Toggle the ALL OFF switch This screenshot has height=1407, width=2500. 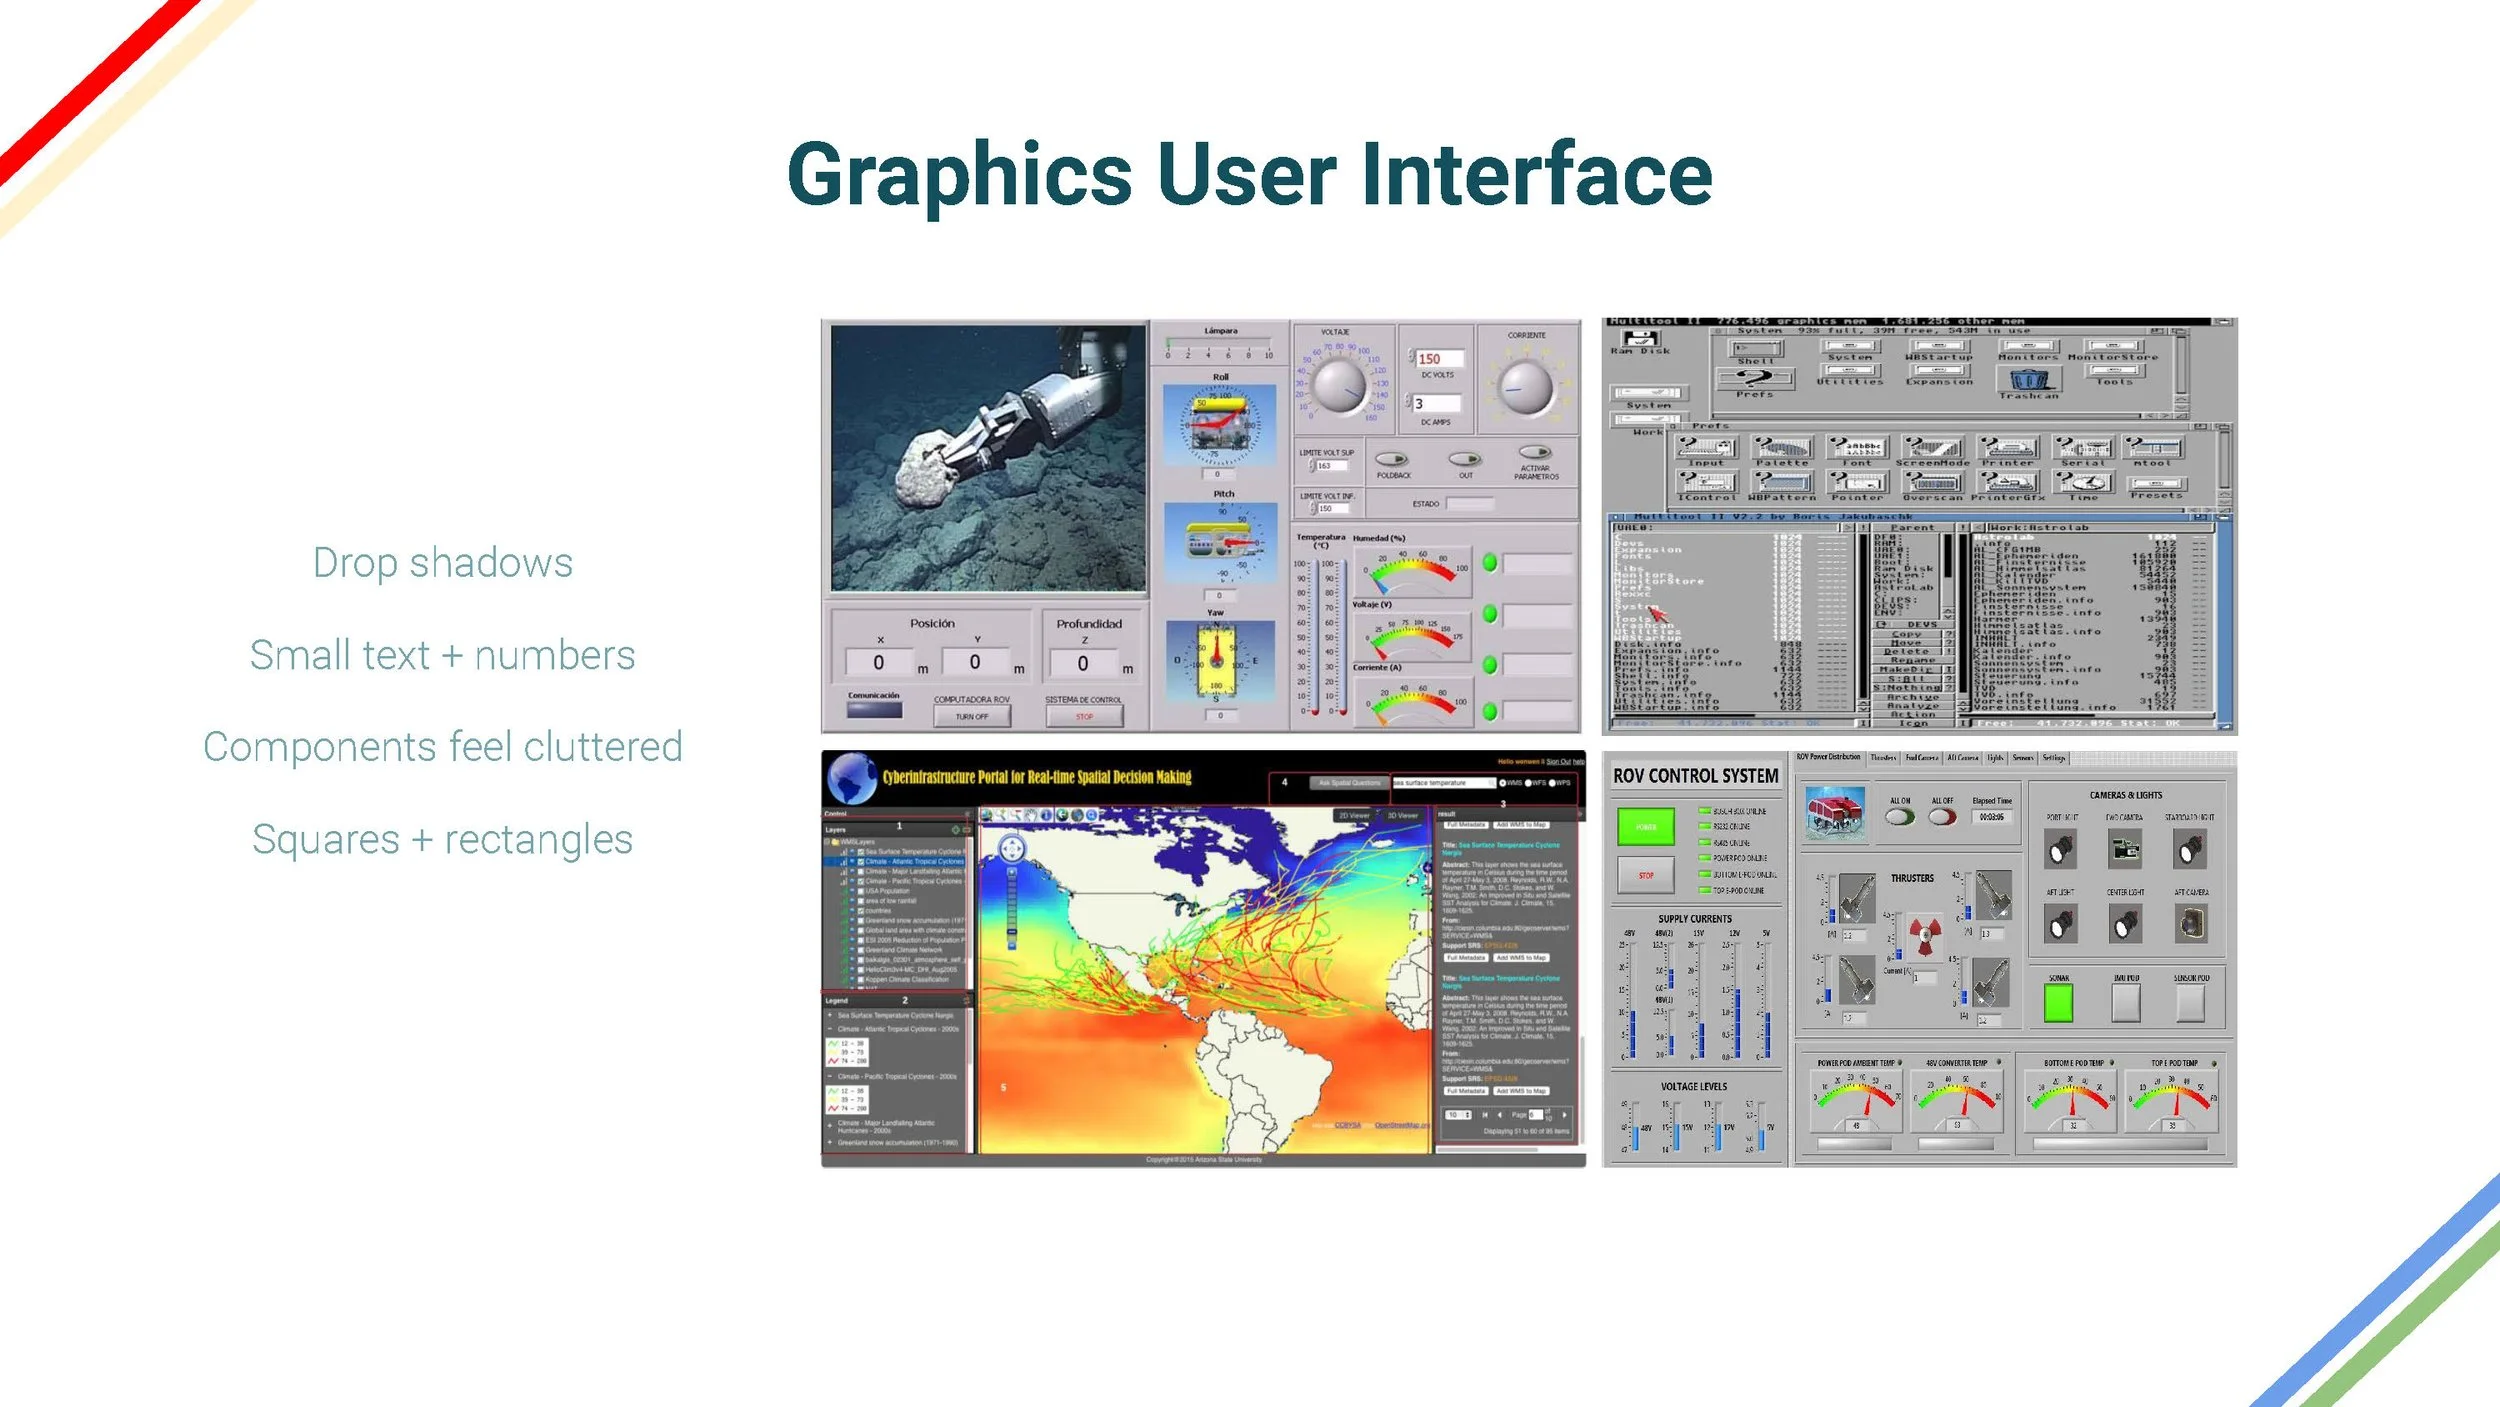(x=1942, y=817)
